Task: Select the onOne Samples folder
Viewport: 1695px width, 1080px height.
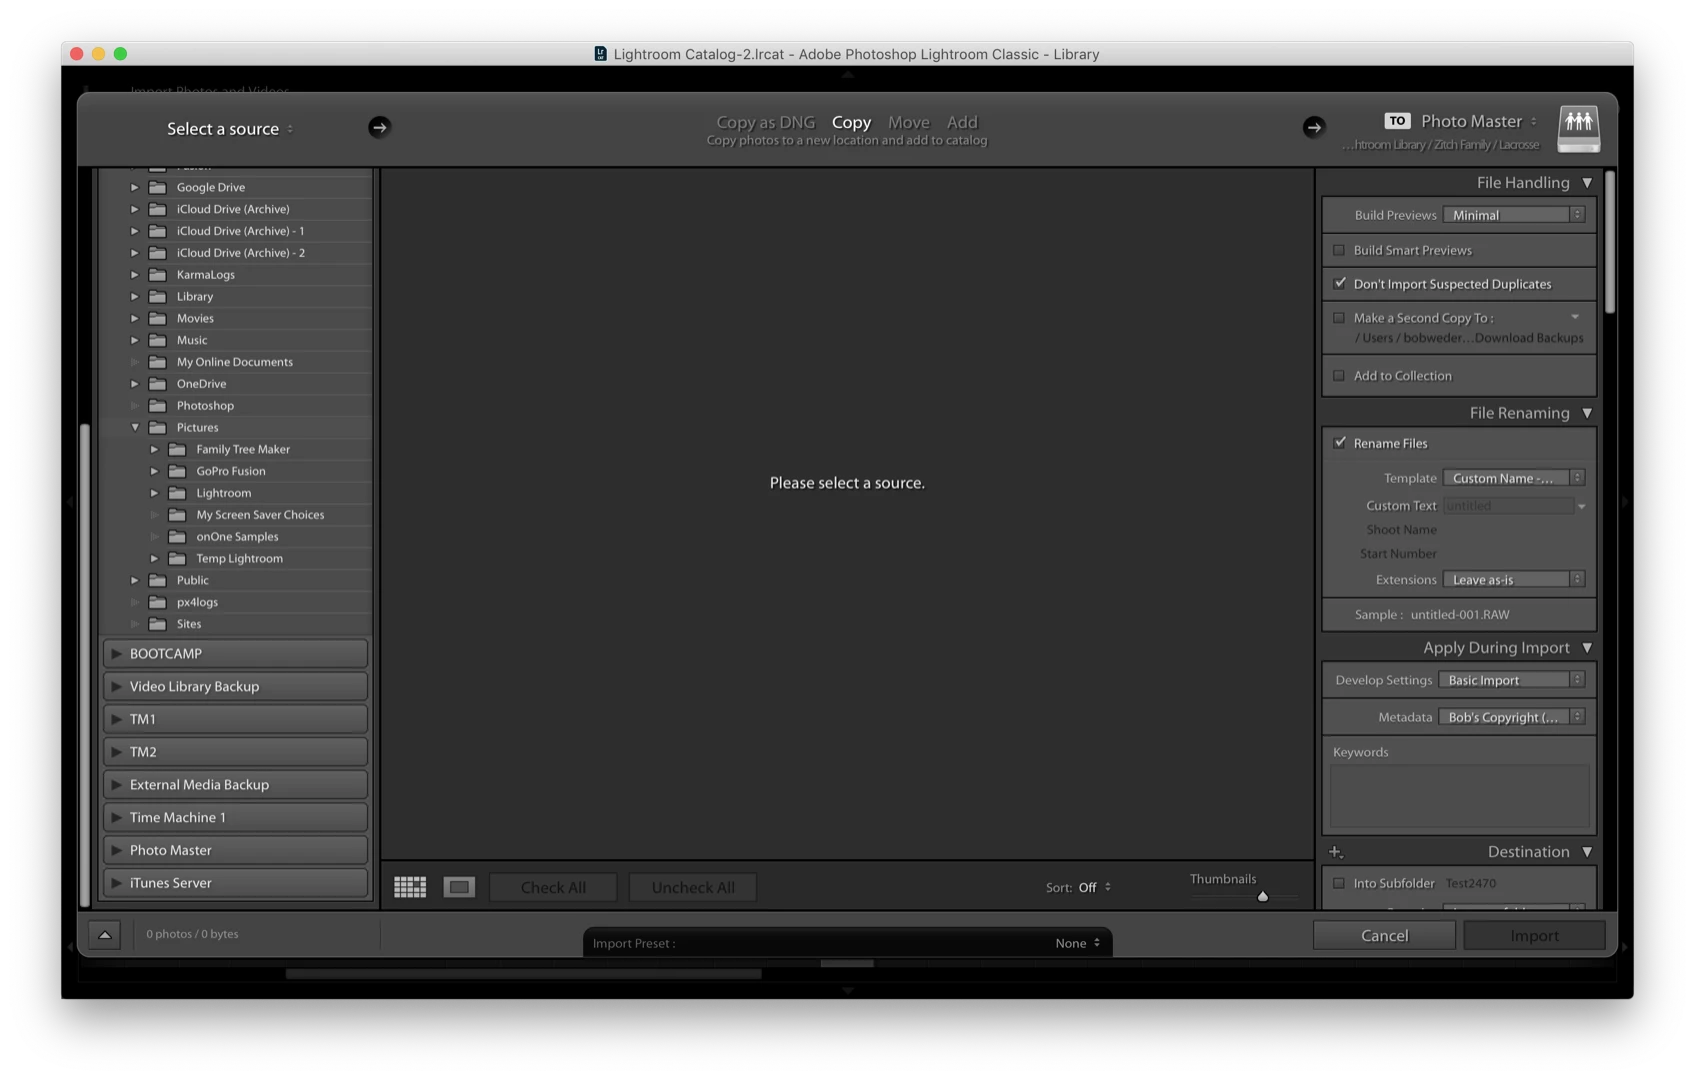Action: pyautogui.click(x=237, y=537)
